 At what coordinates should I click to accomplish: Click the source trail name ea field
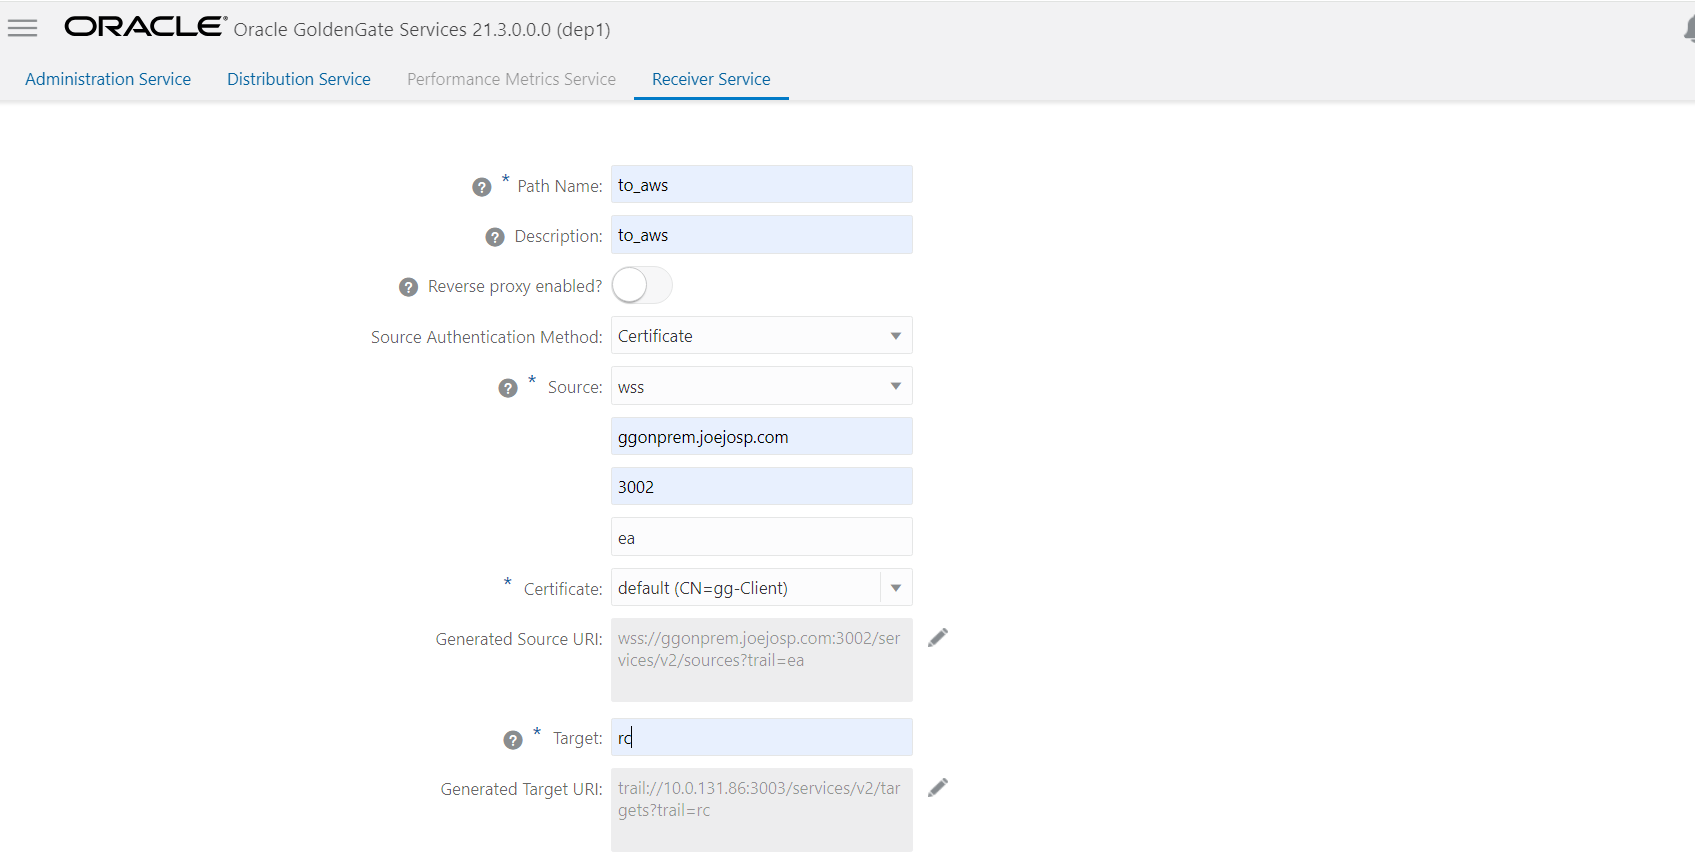(x=762, y=538)
